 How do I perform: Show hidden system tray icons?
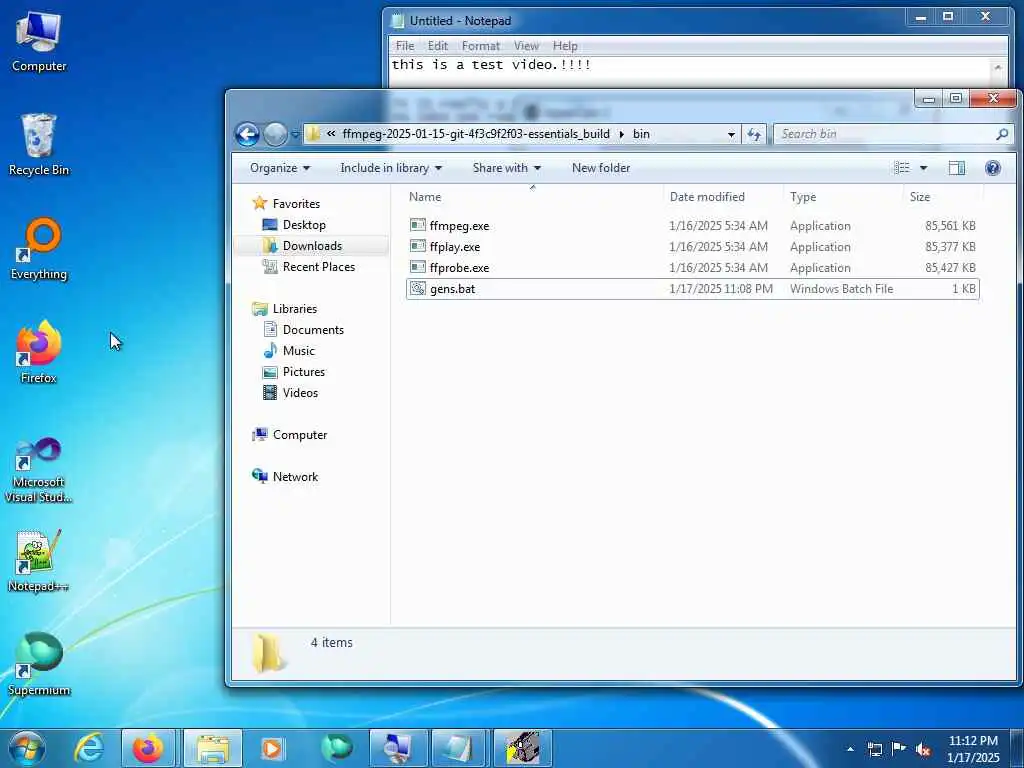(x=850, y=749)
